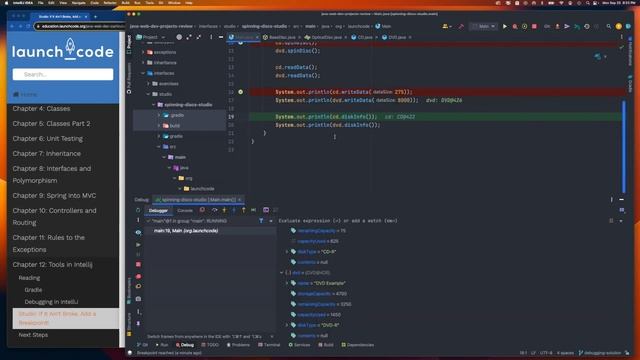The image size is (640, 360).
Task: Expand all nodes in the Project panel
Action: tap(189, 37)
